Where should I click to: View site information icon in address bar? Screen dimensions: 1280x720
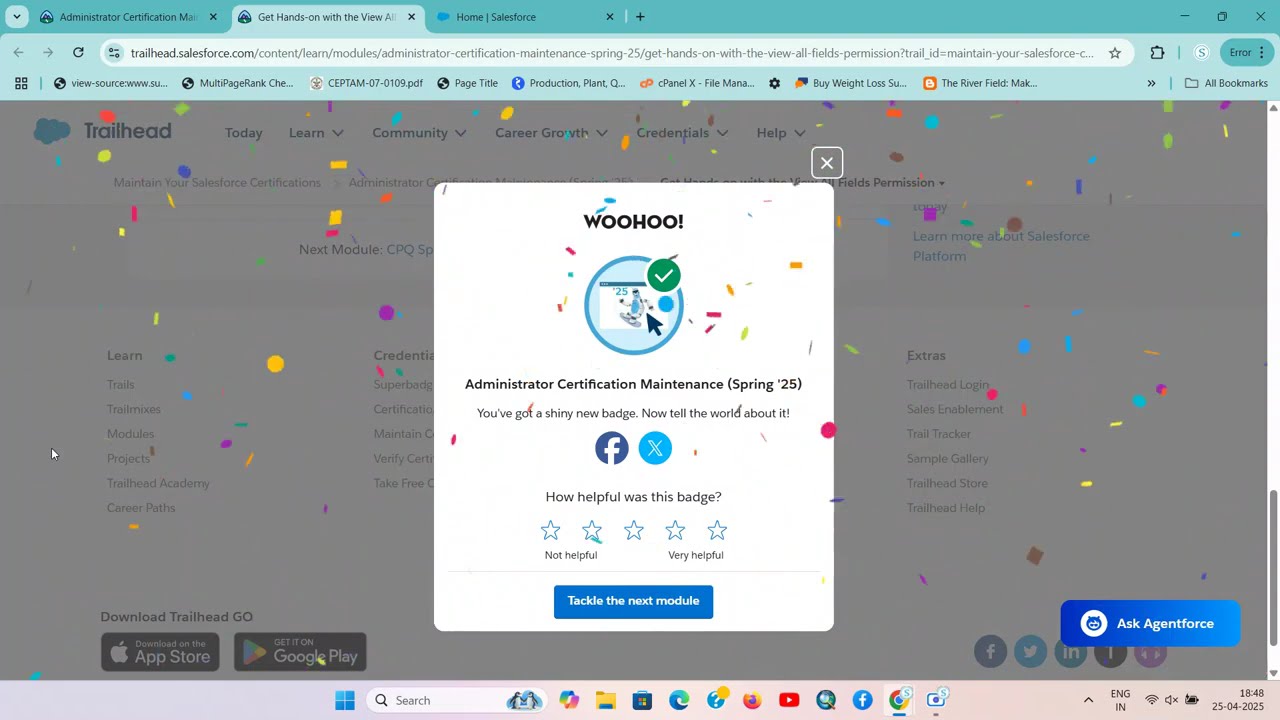click(x=114, y=53)
